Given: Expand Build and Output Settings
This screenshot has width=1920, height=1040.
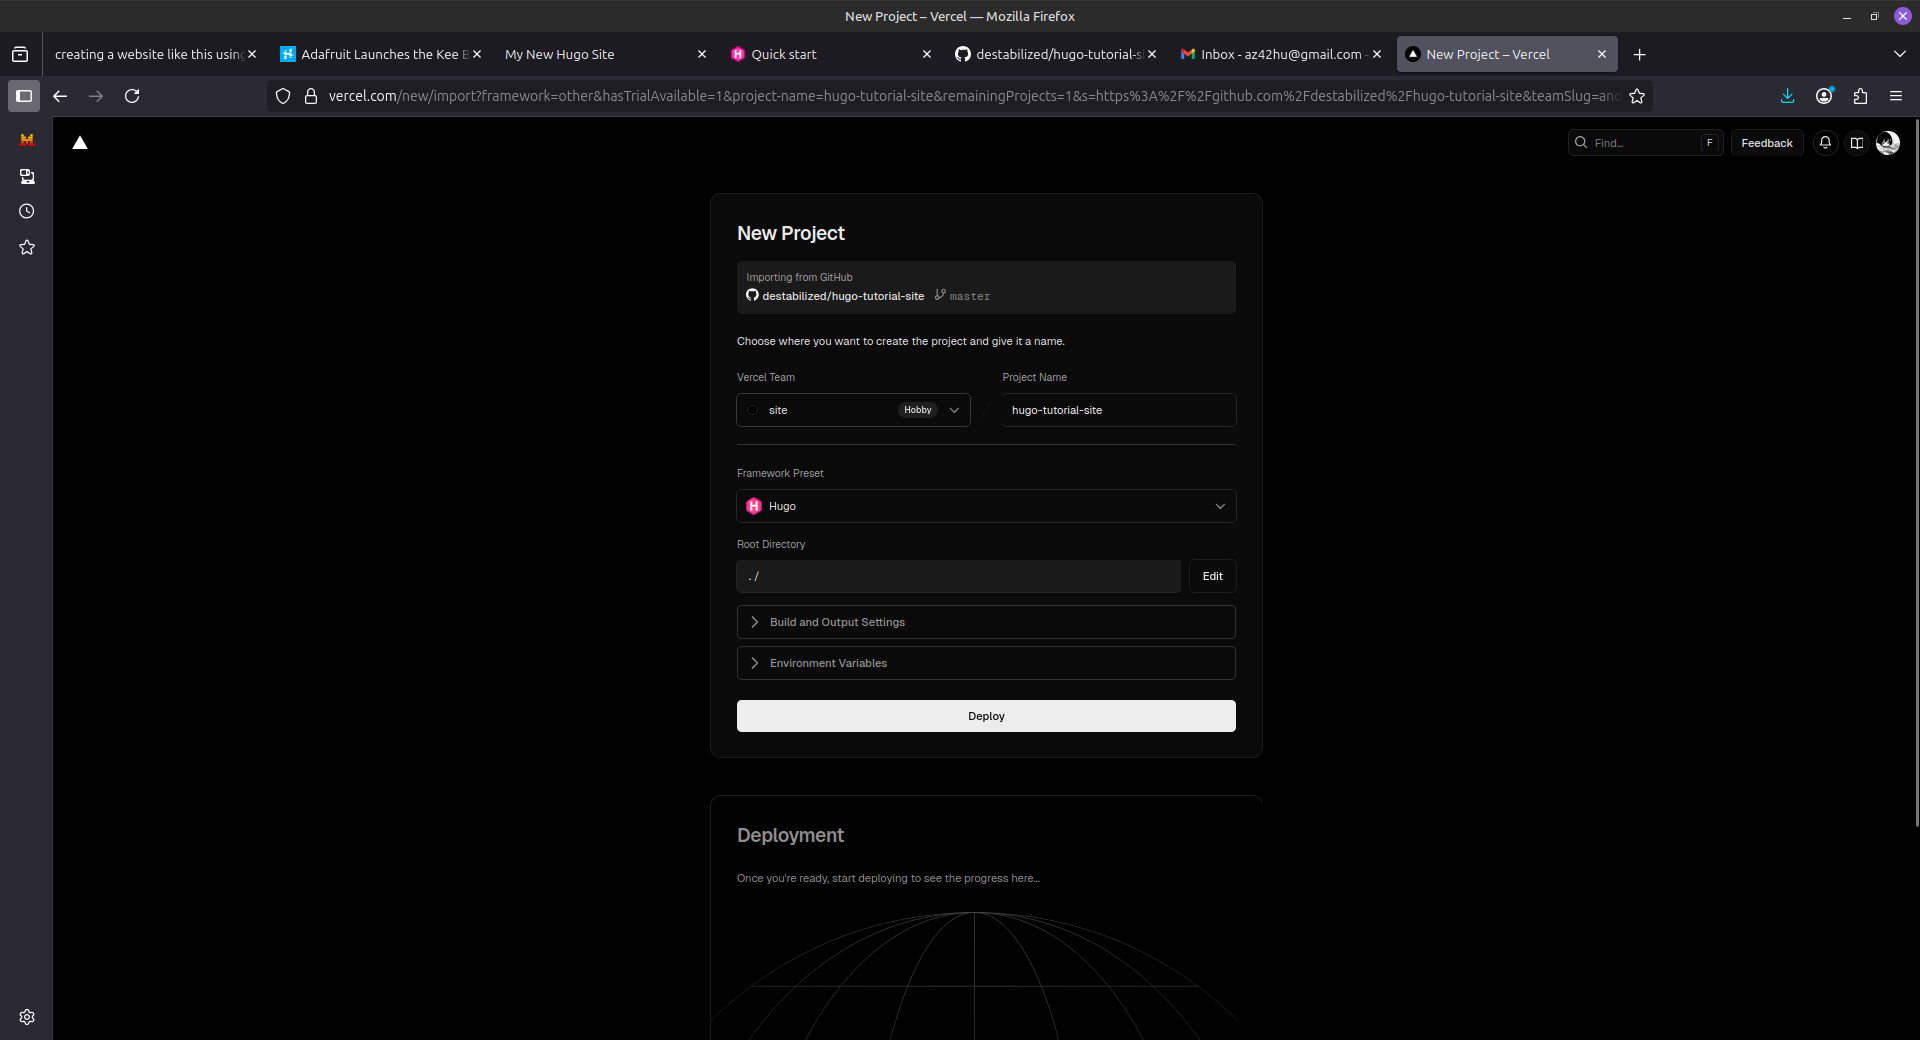Looking at the screenshot, I should coord(985,622).
